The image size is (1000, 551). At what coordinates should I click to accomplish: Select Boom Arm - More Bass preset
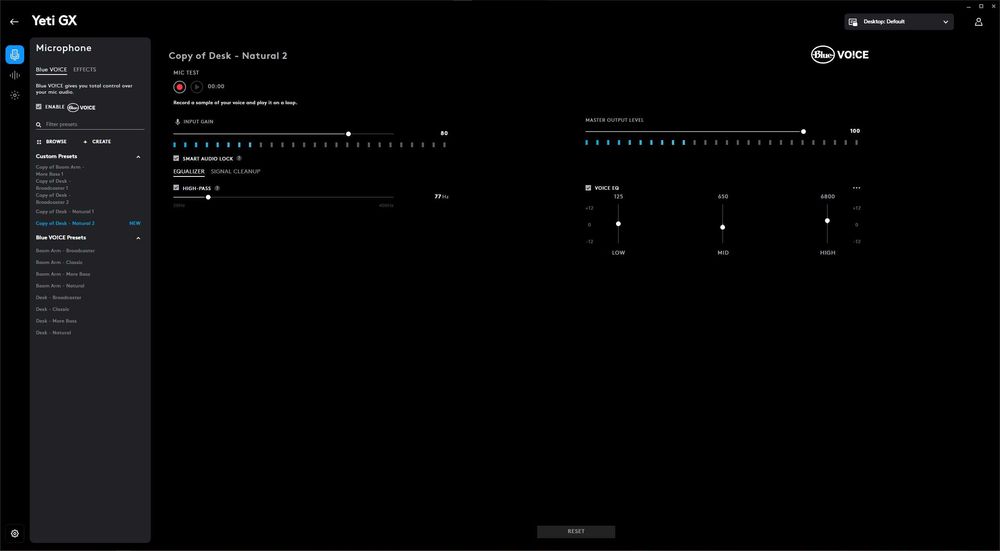pyautogui.click(x=63, y=274)
